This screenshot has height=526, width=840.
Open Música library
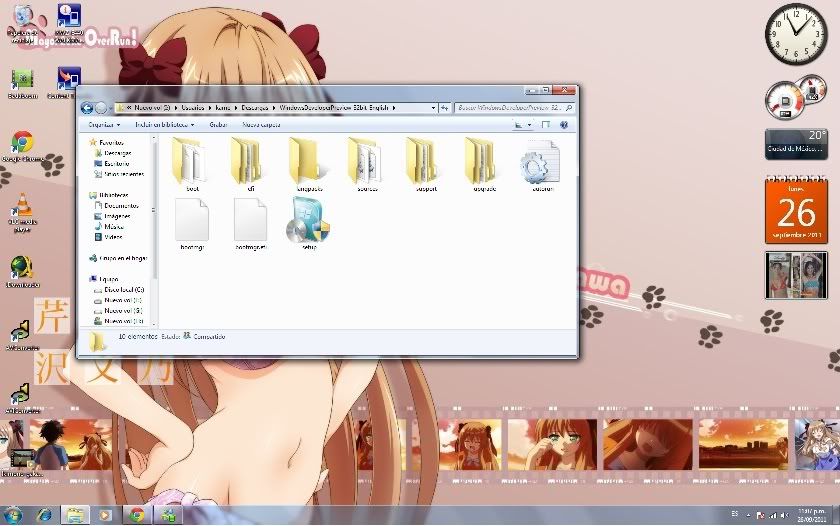point(114,227)
